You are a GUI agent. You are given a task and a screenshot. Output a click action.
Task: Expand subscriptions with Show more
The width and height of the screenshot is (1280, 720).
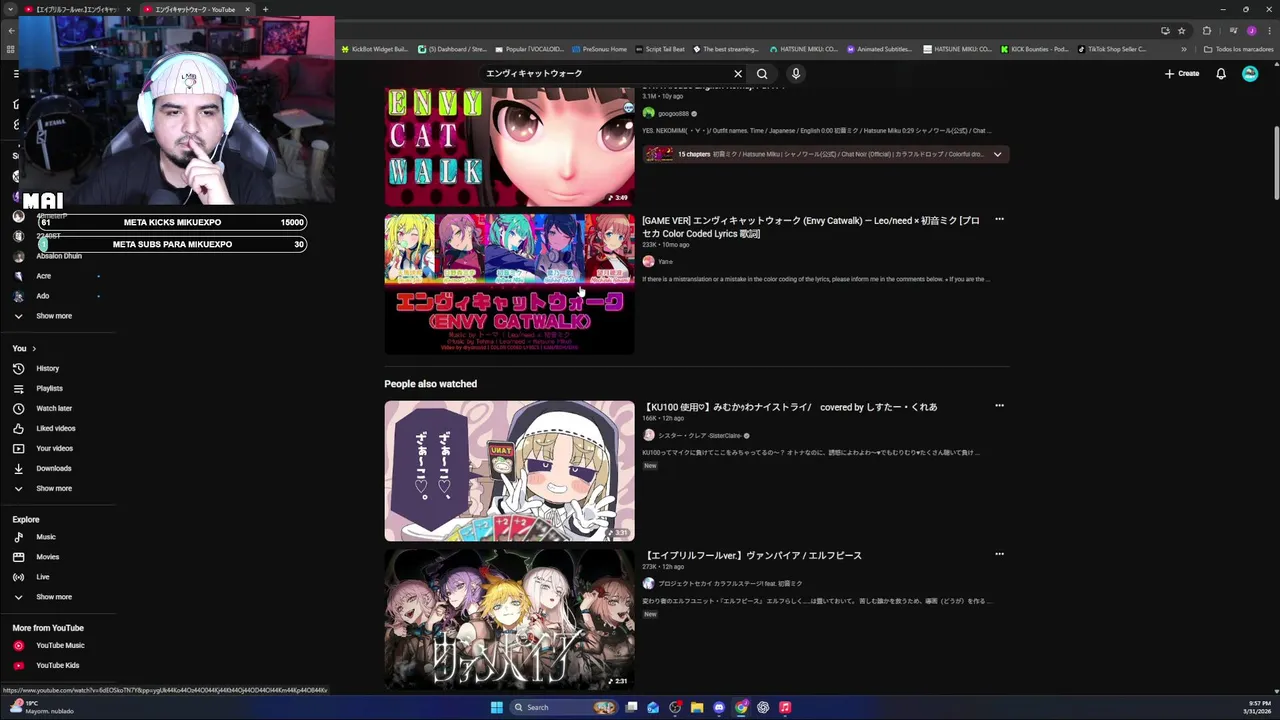coord(54,316)
